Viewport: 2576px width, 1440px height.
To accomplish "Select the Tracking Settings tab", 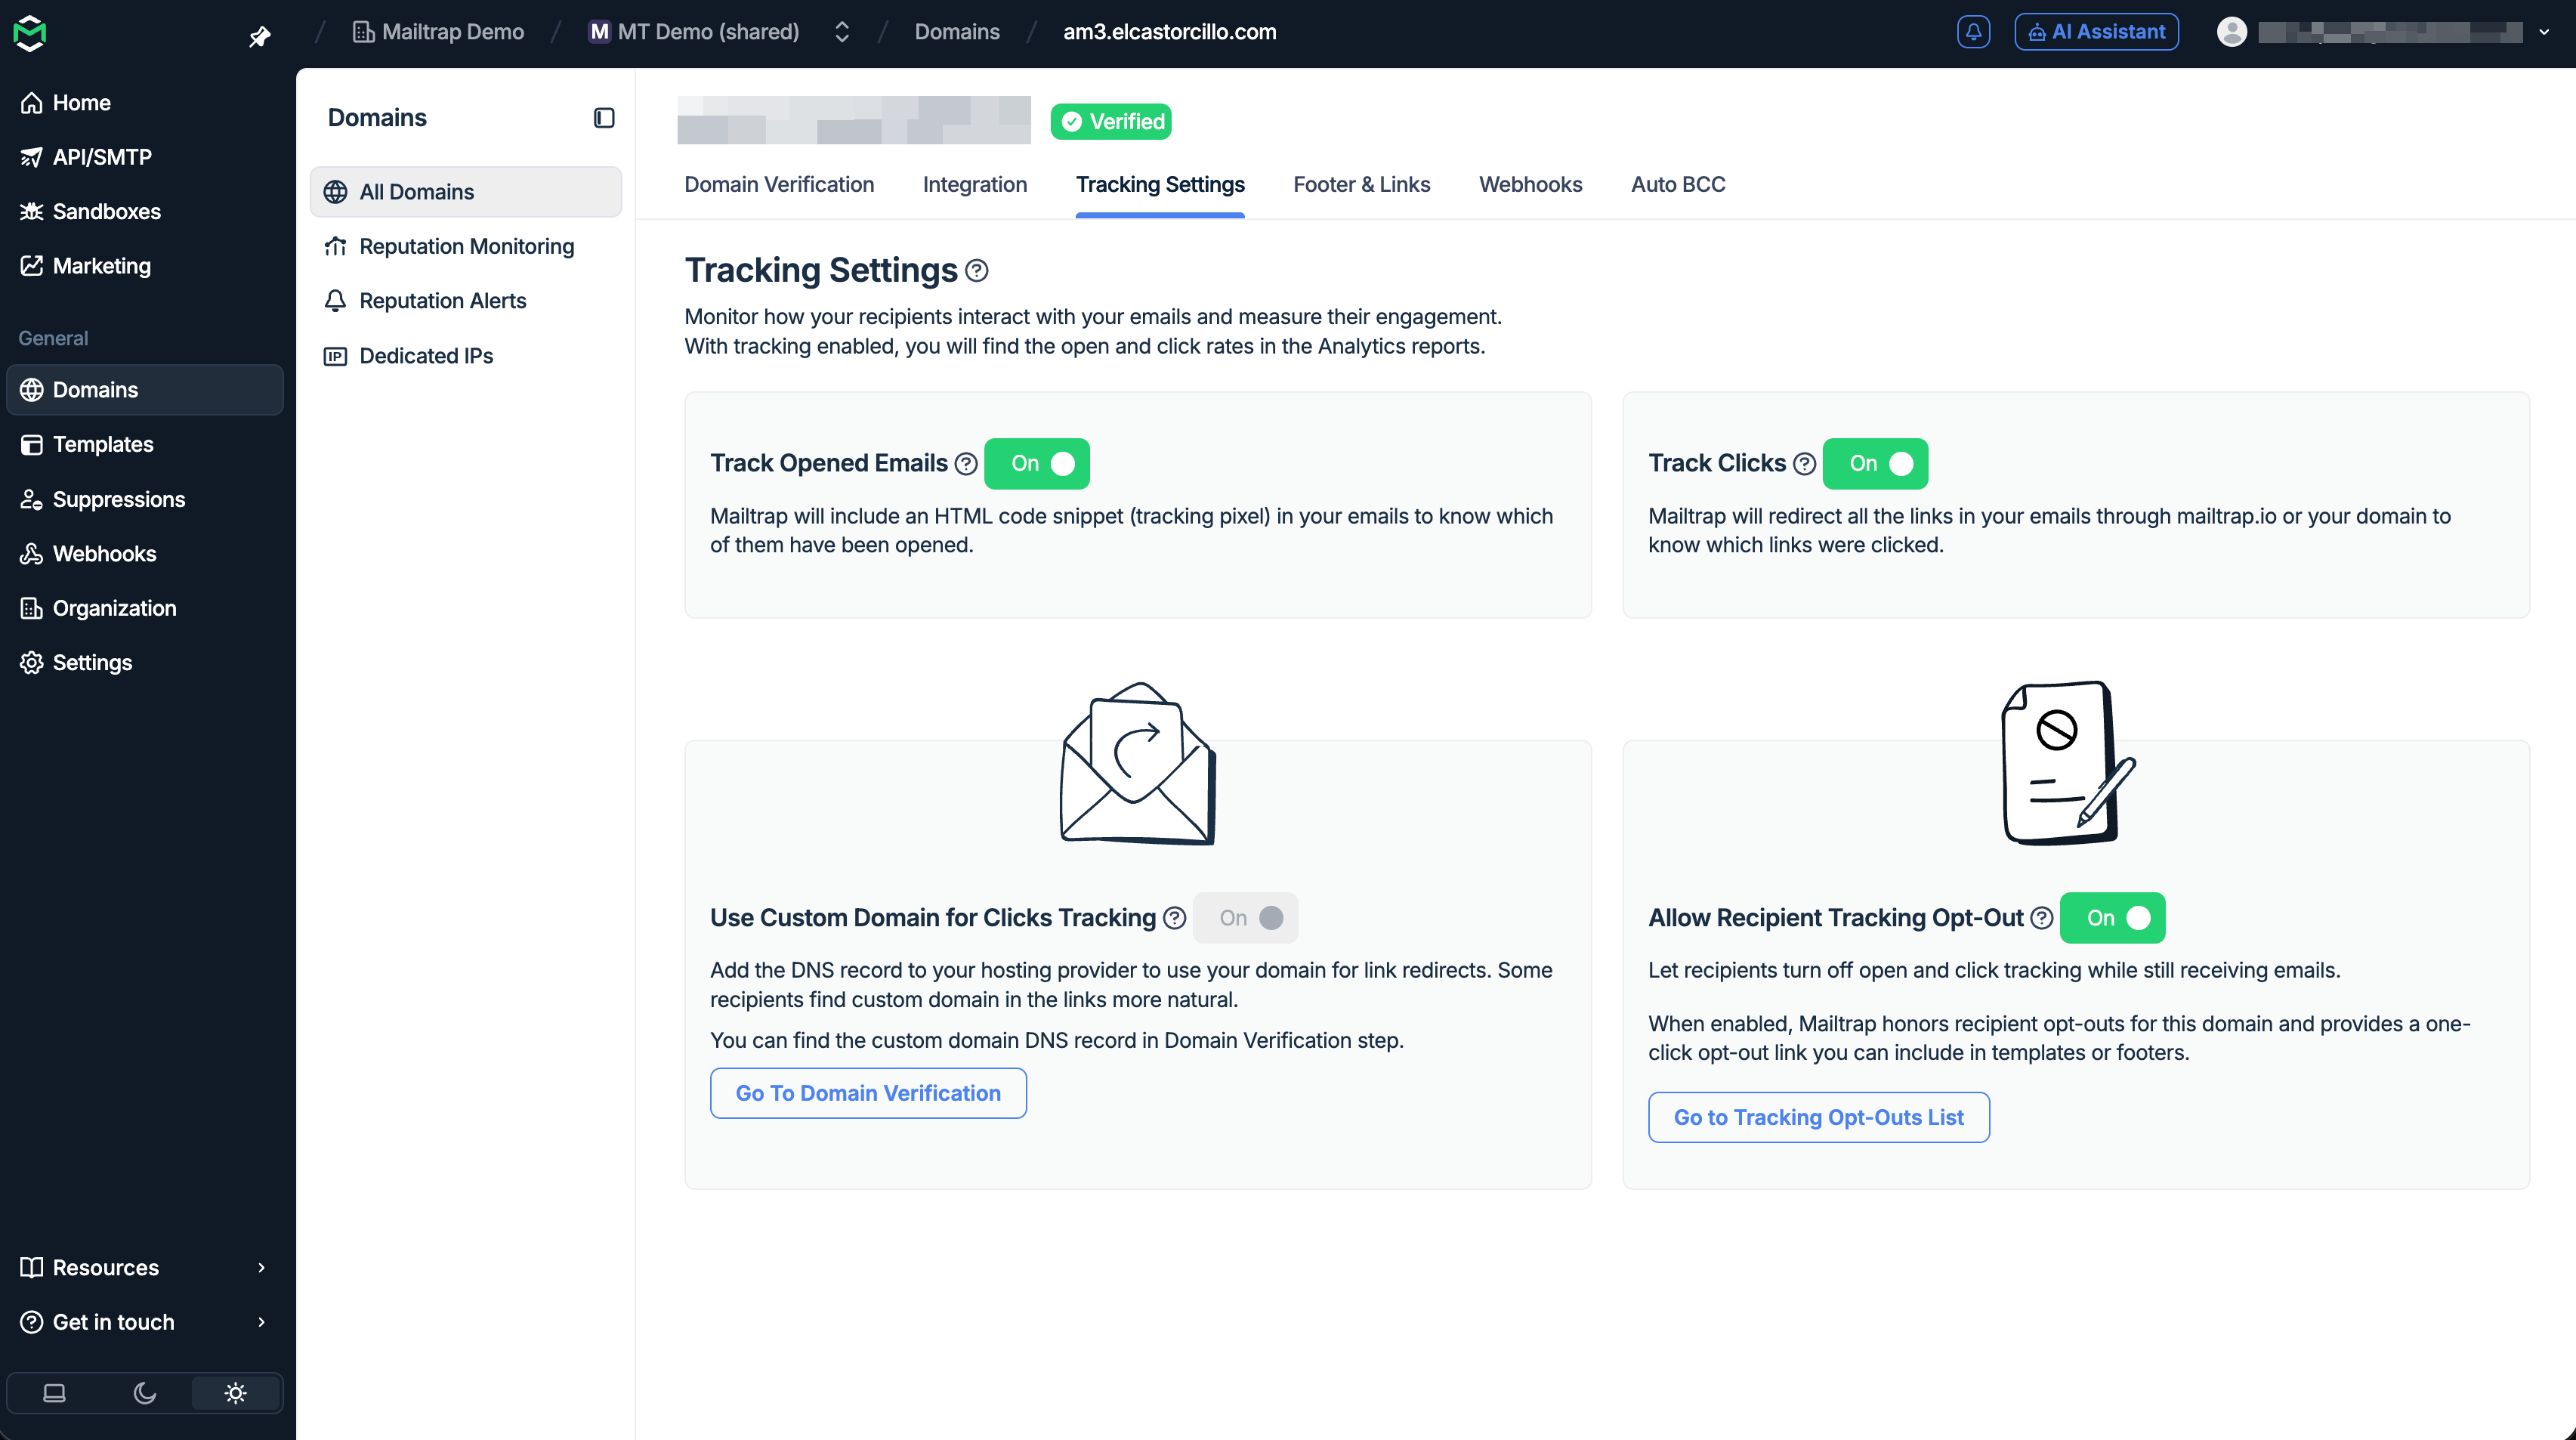I will 1160,185.
